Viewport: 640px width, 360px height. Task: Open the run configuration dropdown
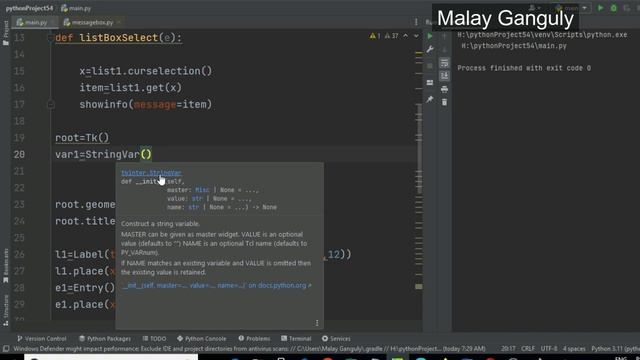coord(584,8)
